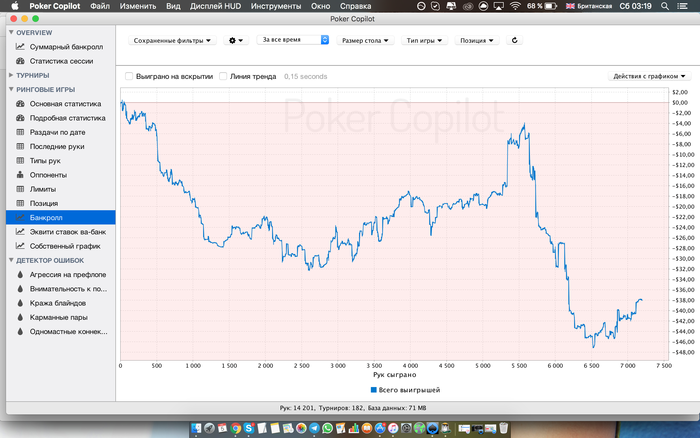The width and height of the screenshot is (700, 438).
Task: Enable Линия тренда checkbox
Action: [223, 76]
